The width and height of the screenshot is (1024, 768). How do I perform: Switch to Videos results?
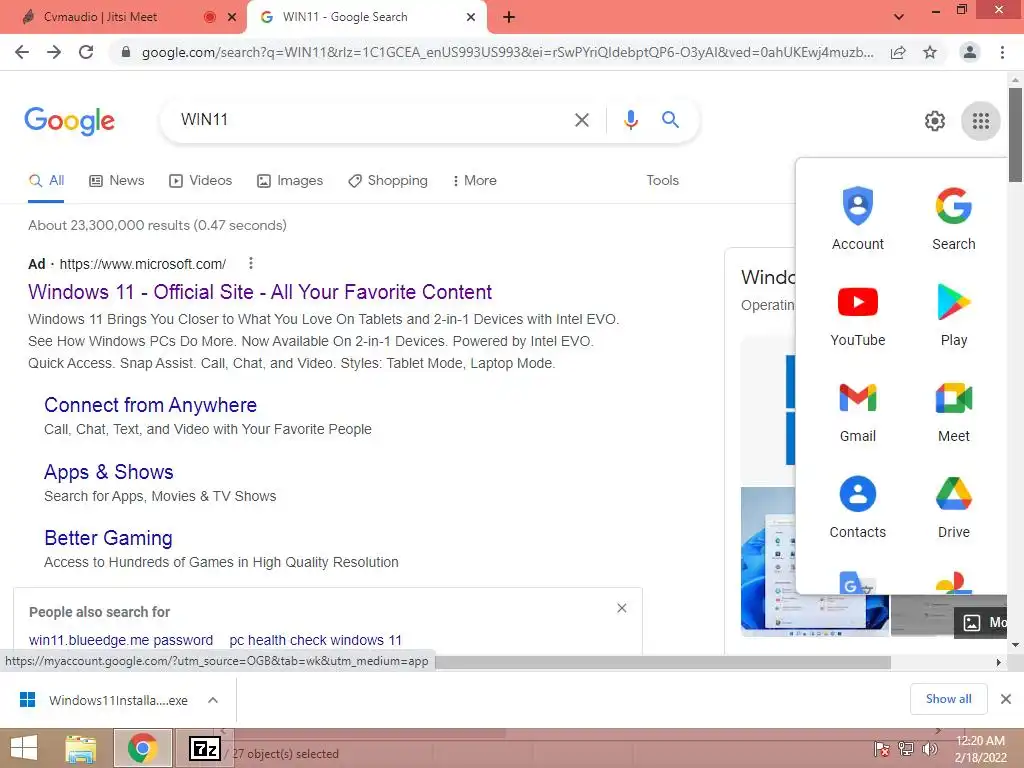click(200, 181)
